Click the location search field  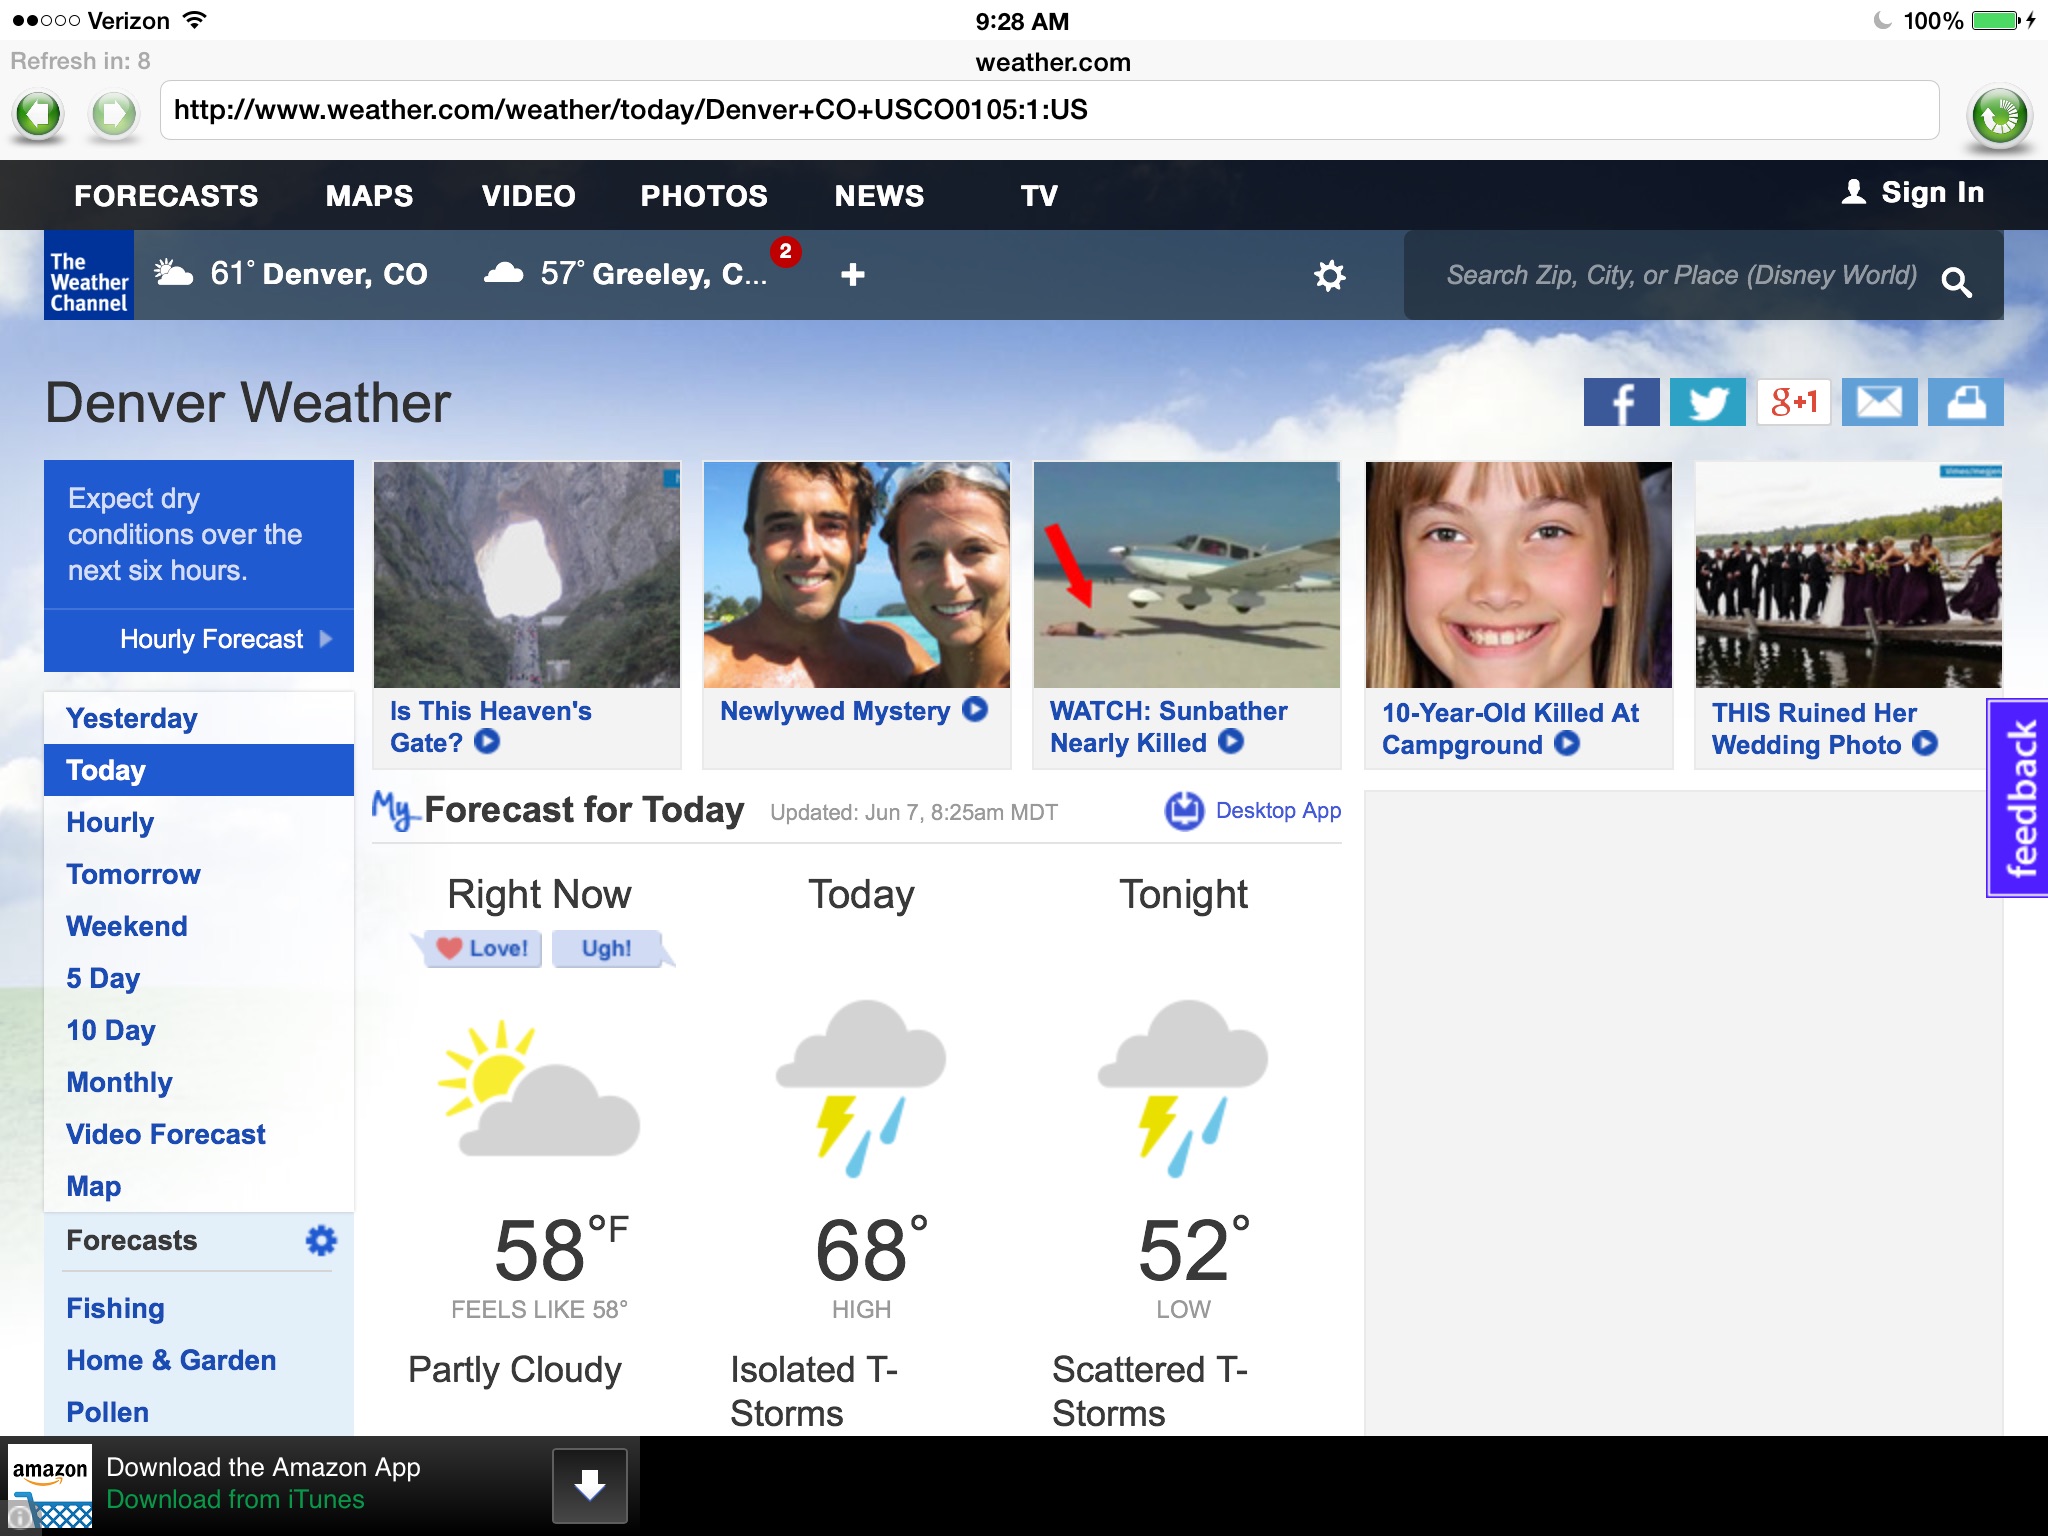tap(1680, 276)
